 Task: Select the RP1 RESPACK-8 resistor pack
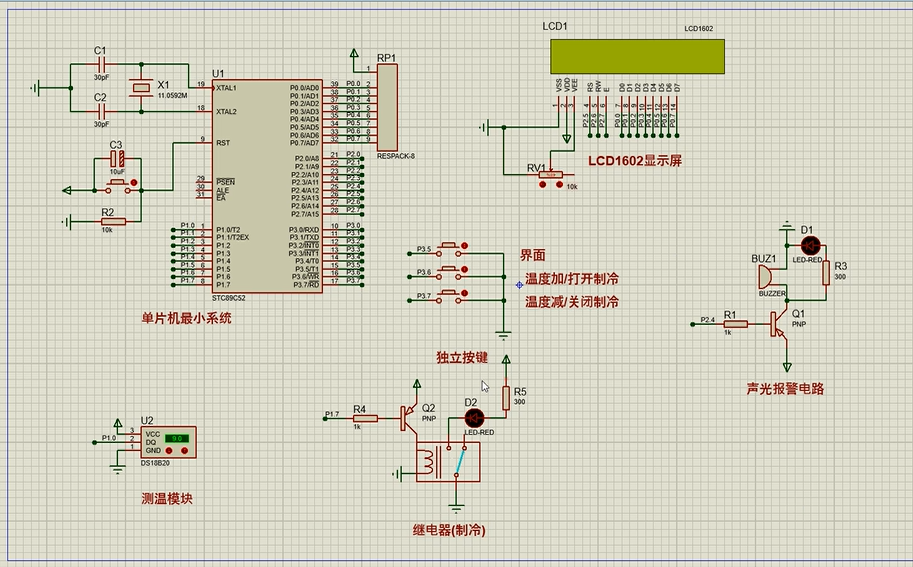tap(386, 107)
